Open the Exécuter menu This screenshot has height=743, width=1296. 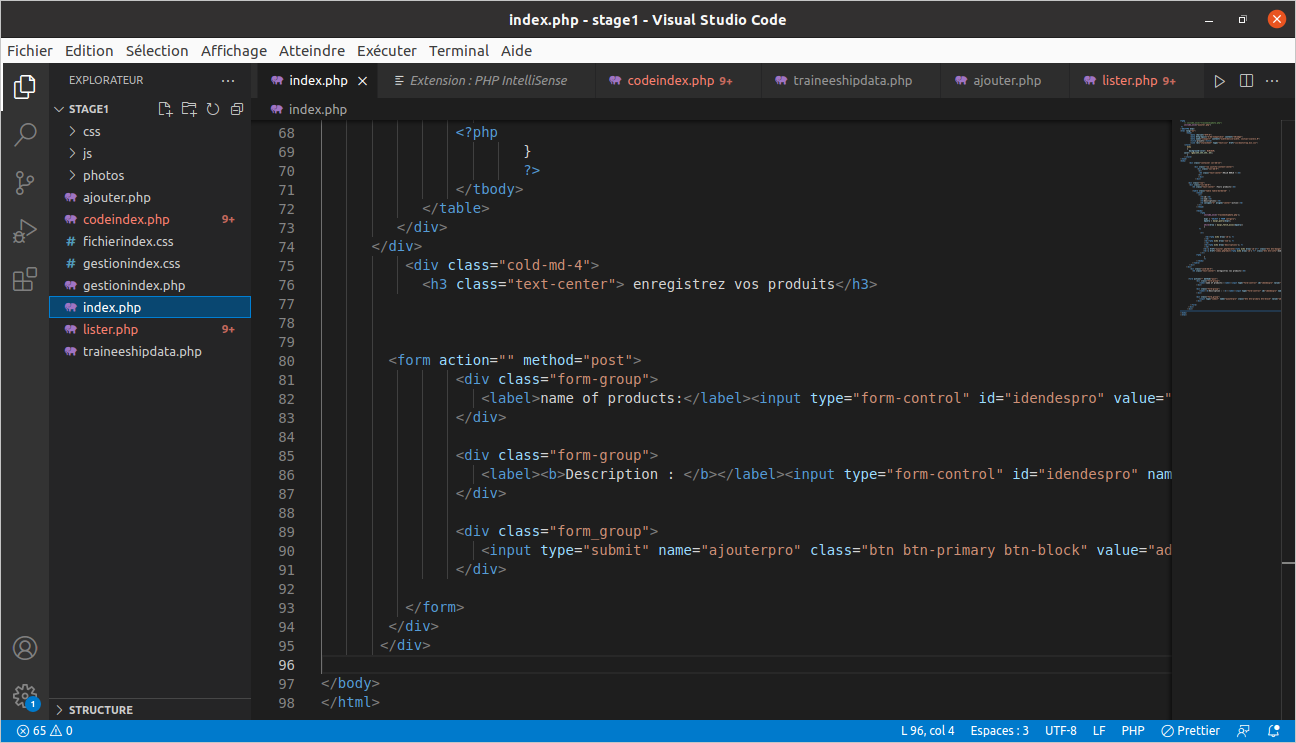click(387, 51)
